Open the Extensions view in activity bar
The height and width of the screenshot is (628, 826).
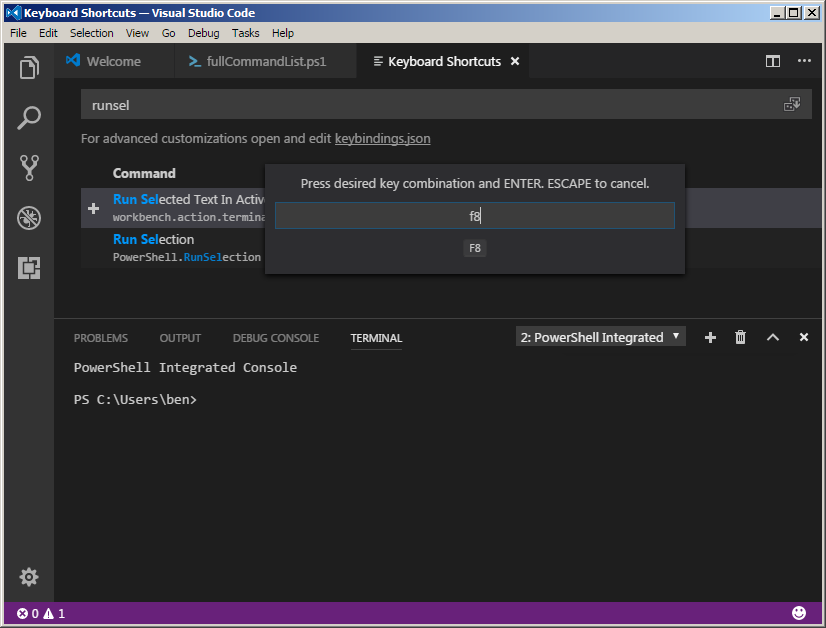29,268
